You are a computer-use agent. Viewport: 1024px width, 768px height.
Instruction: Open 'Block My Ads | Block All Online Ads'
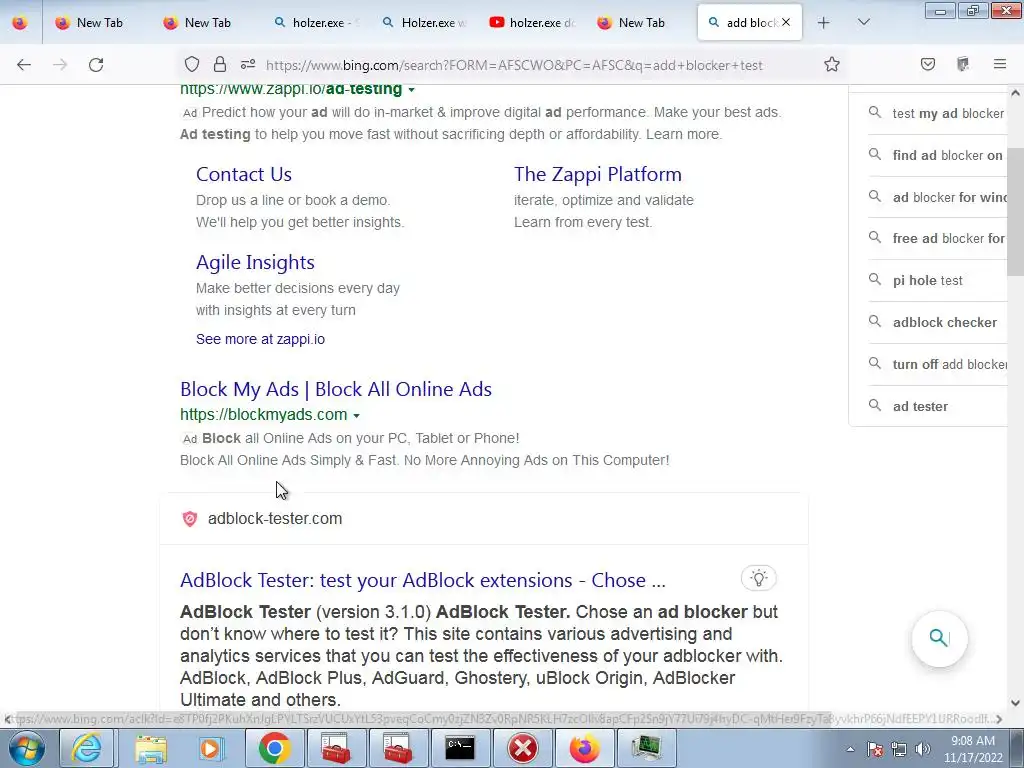point(336,389)
